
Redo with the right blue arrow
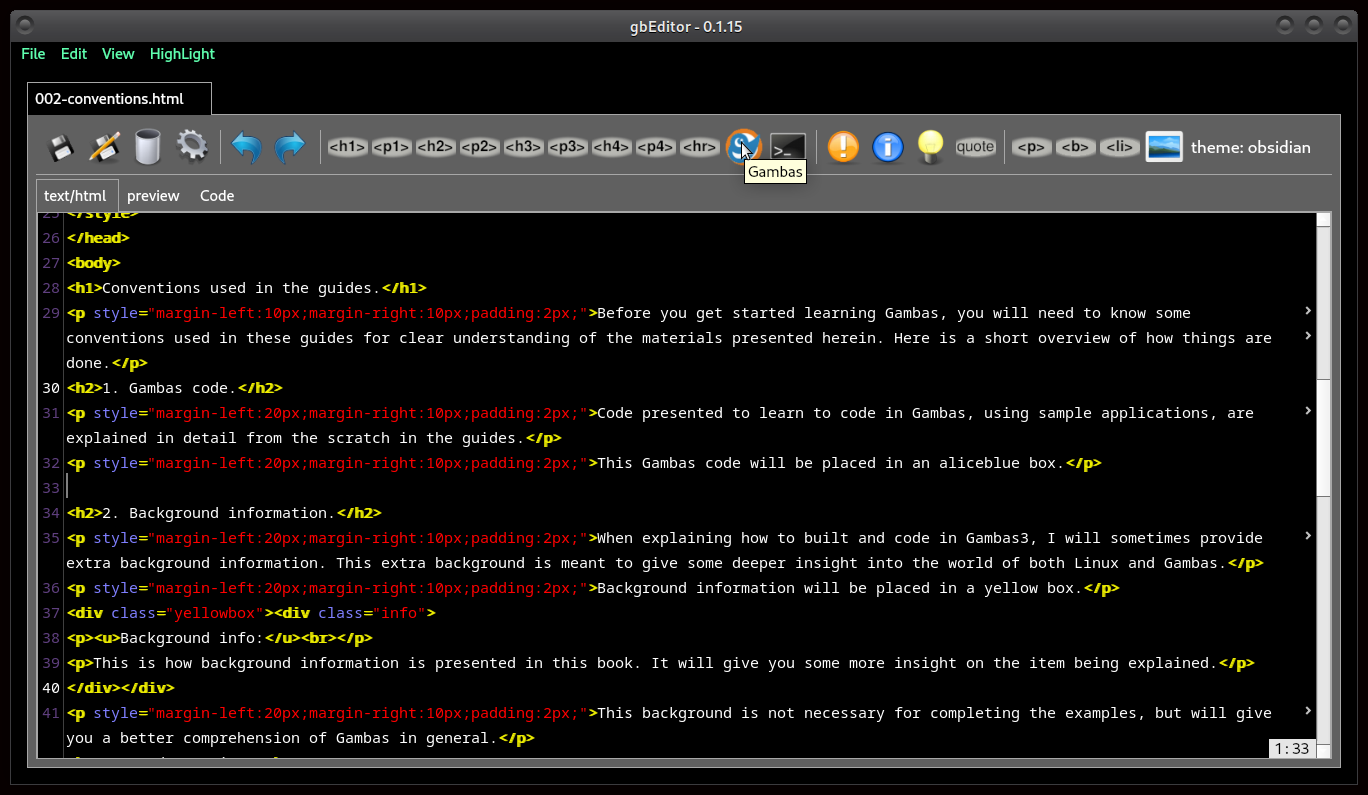pyautogui.click(x=289, y=148)
